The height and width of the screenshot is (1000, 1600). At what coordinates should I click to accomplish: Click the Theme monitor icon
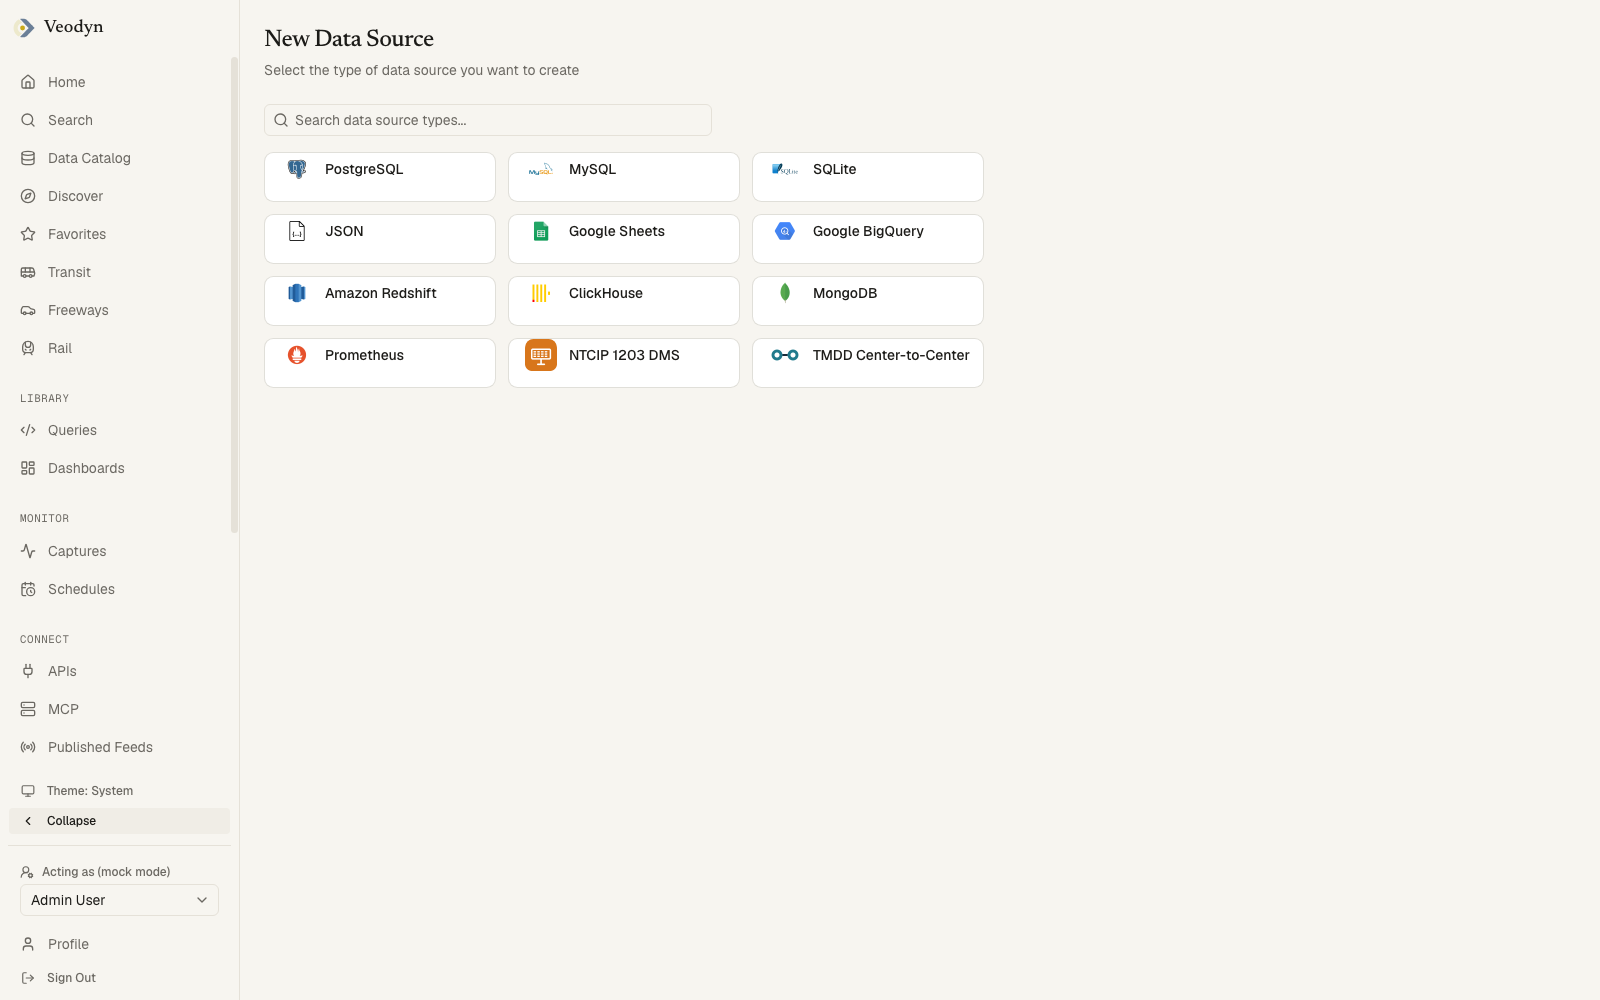tap(28, 791)
